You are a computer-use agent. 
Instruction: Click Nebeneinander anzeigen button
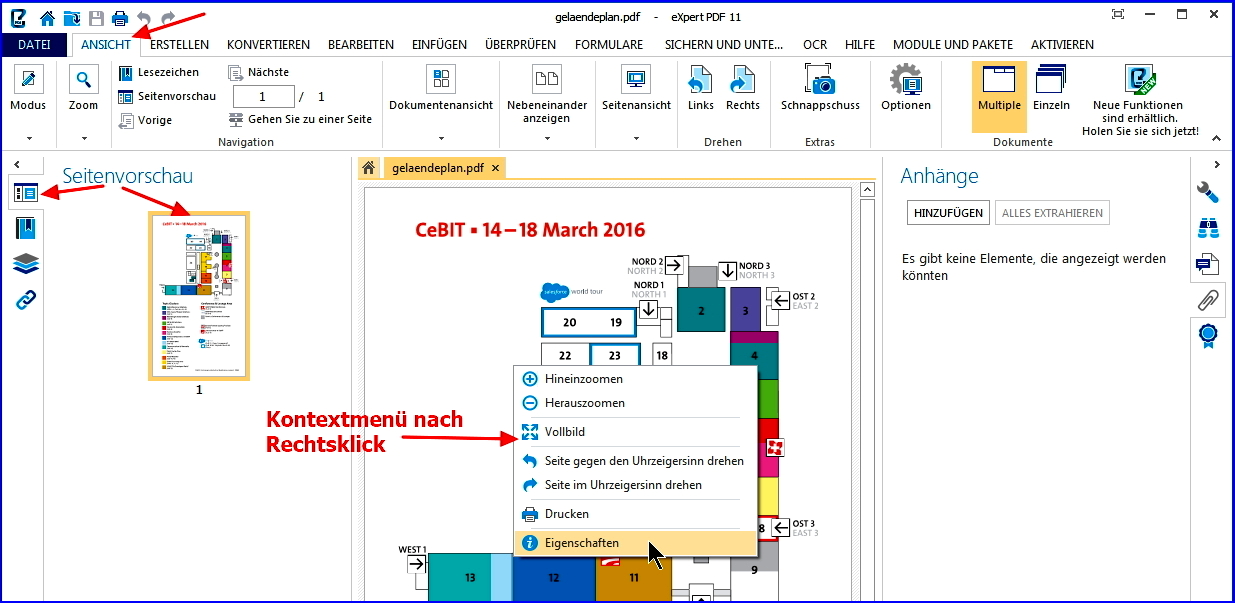546,95
